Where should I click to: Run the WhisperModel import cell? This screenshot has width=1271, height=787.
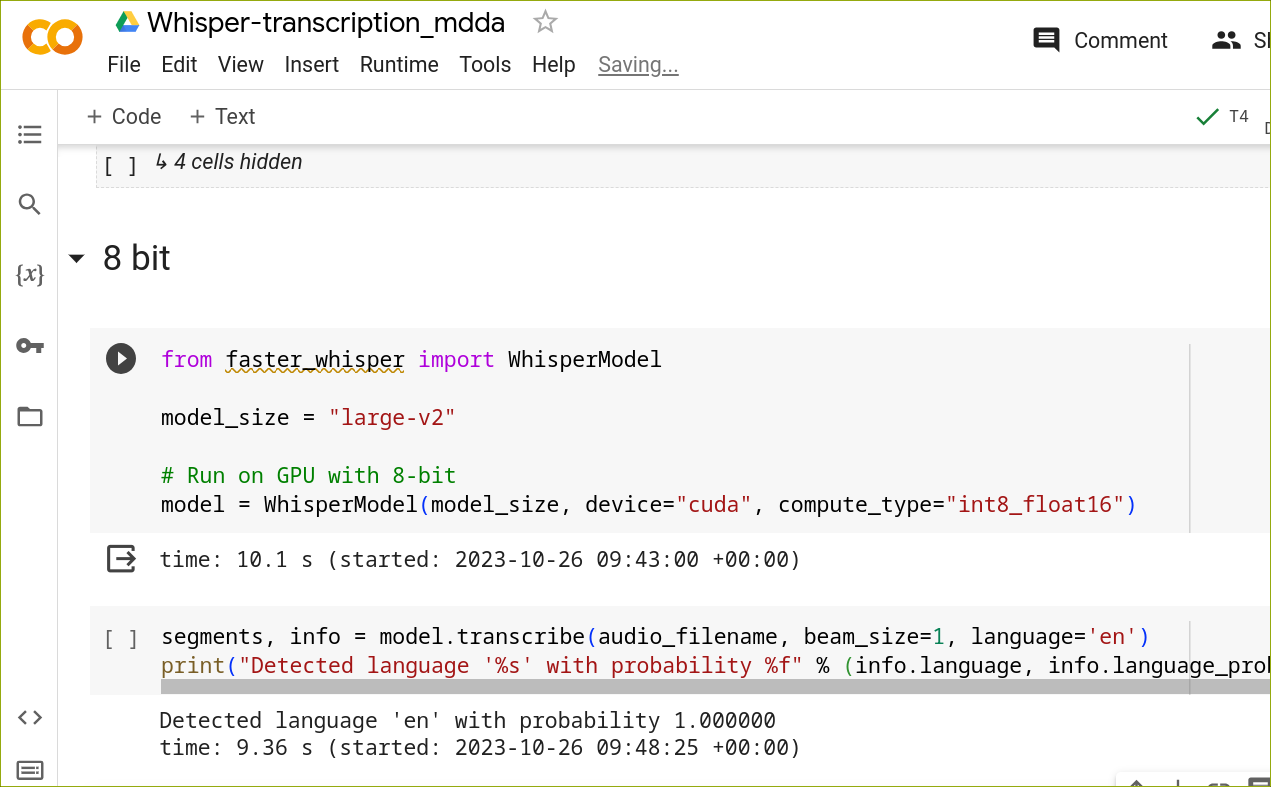tap(121, 359)
